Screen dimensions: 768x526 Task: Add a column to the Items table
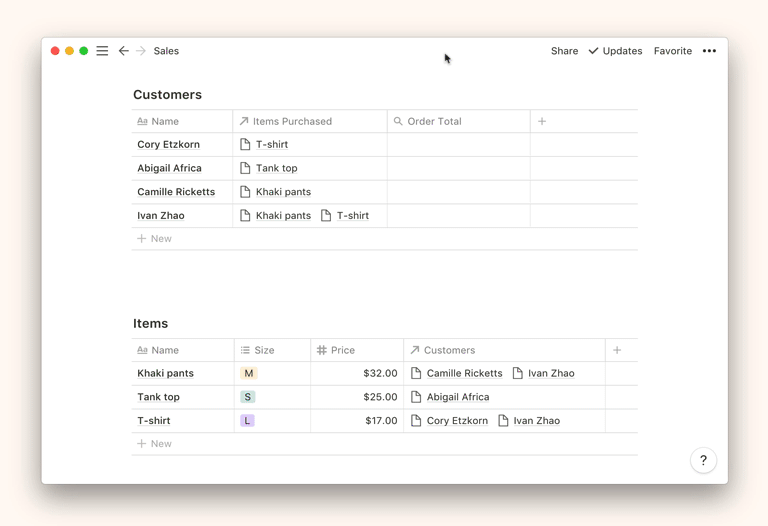[x=617, y=350]
